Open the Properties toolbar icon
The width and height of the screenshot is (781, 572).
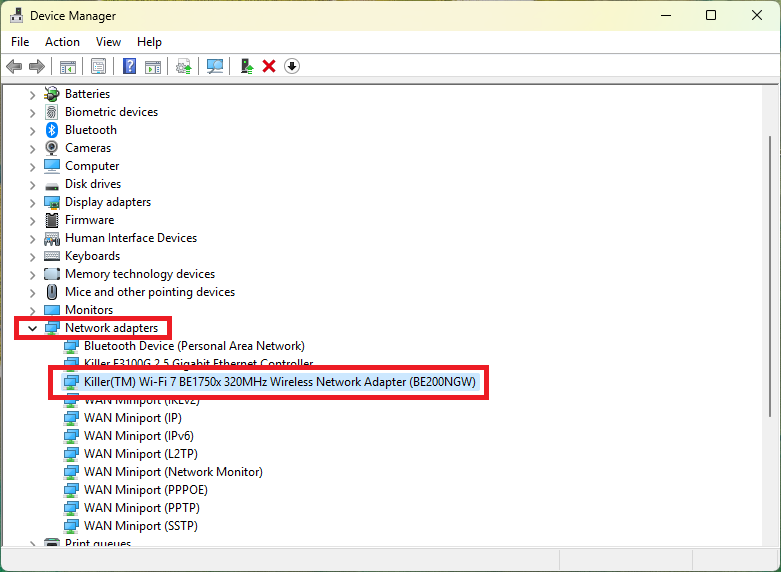pyautogui.click(x=98, y=66)
